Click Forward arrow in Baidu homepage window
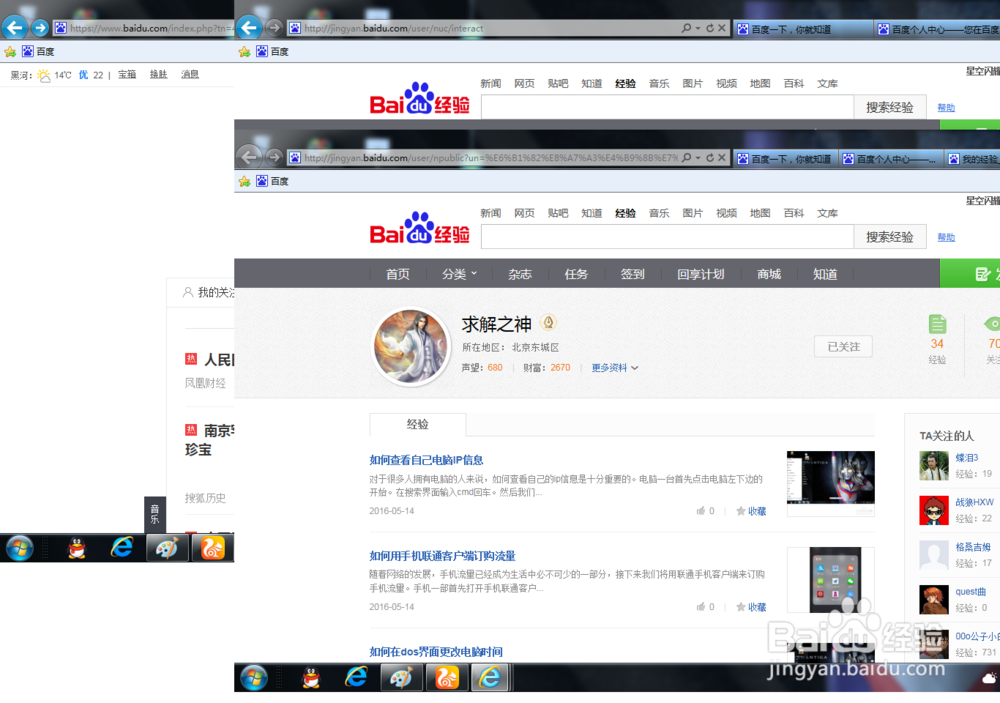 40,27
